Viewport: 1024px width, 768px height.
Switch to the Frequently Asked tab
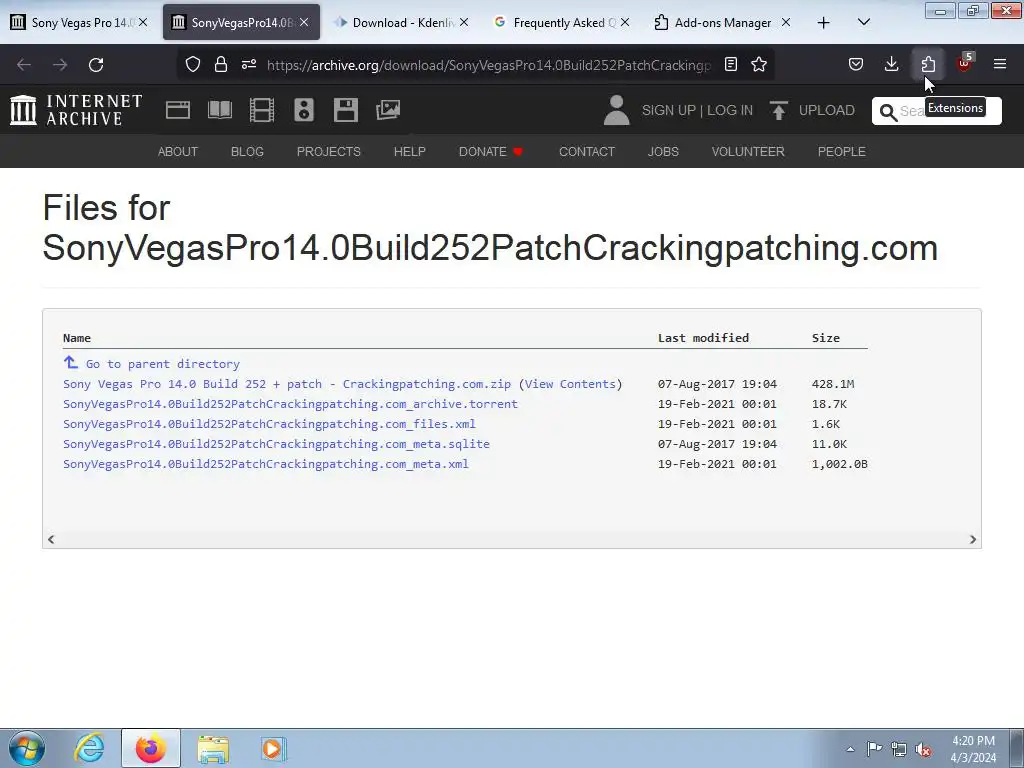click(x=560, y=22)
